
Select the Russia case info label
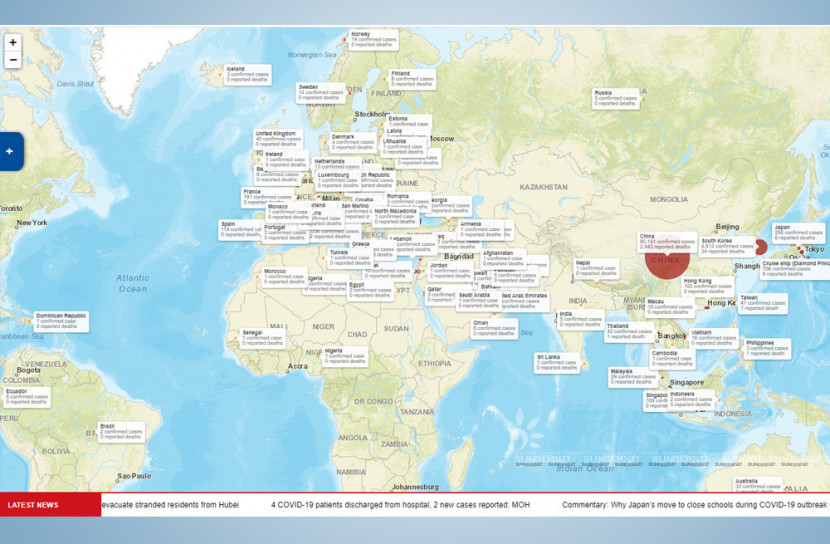pos(615,97)
